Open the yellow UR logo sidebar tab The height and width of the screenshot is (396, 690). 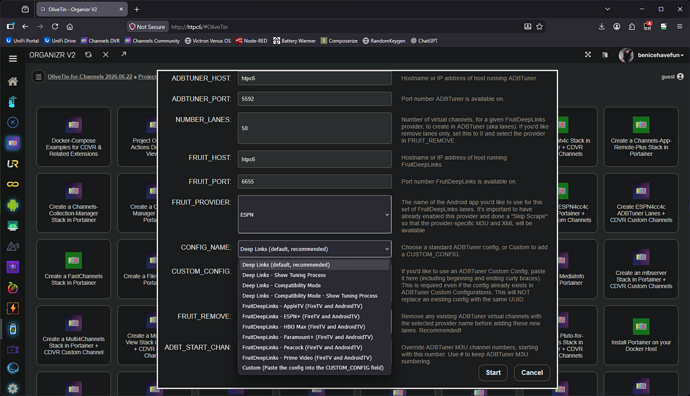pyautogui.click(x=13, y=164)
